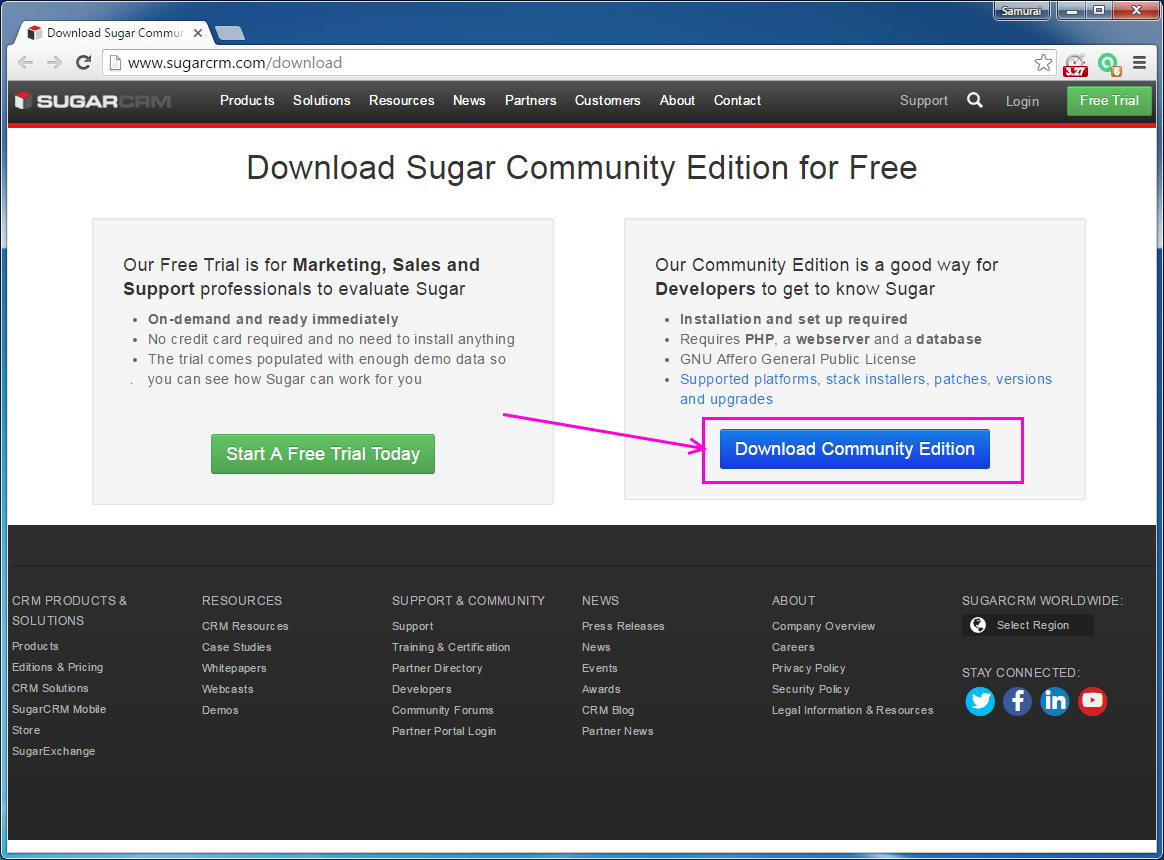
Task: Click footer CRM Resources link
Action: pos(245,626)
